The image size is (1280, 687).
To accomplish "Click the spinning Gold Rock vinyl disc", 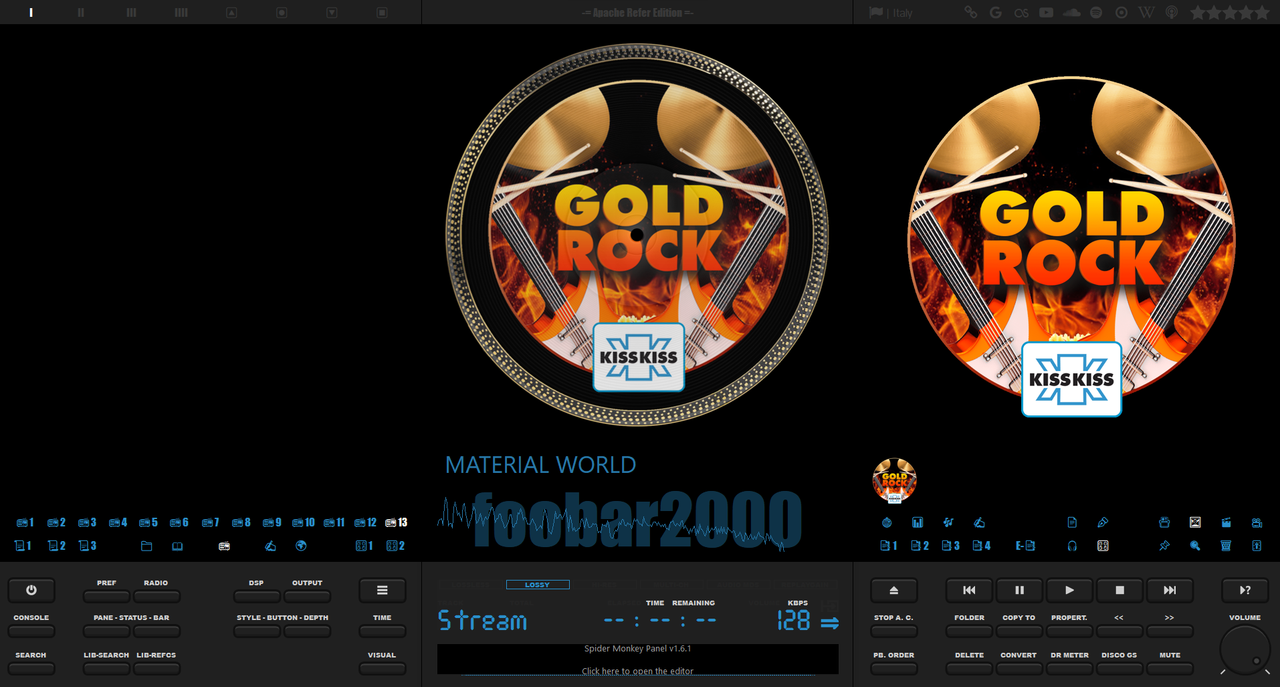I will [637, 233].
